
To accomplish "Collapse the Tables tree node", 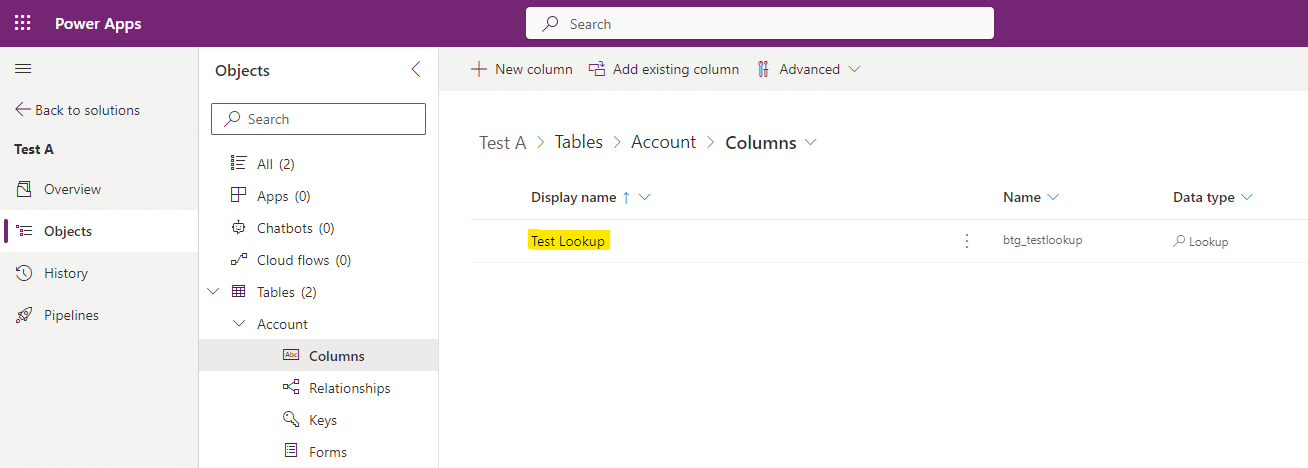I will coord(212,292).
